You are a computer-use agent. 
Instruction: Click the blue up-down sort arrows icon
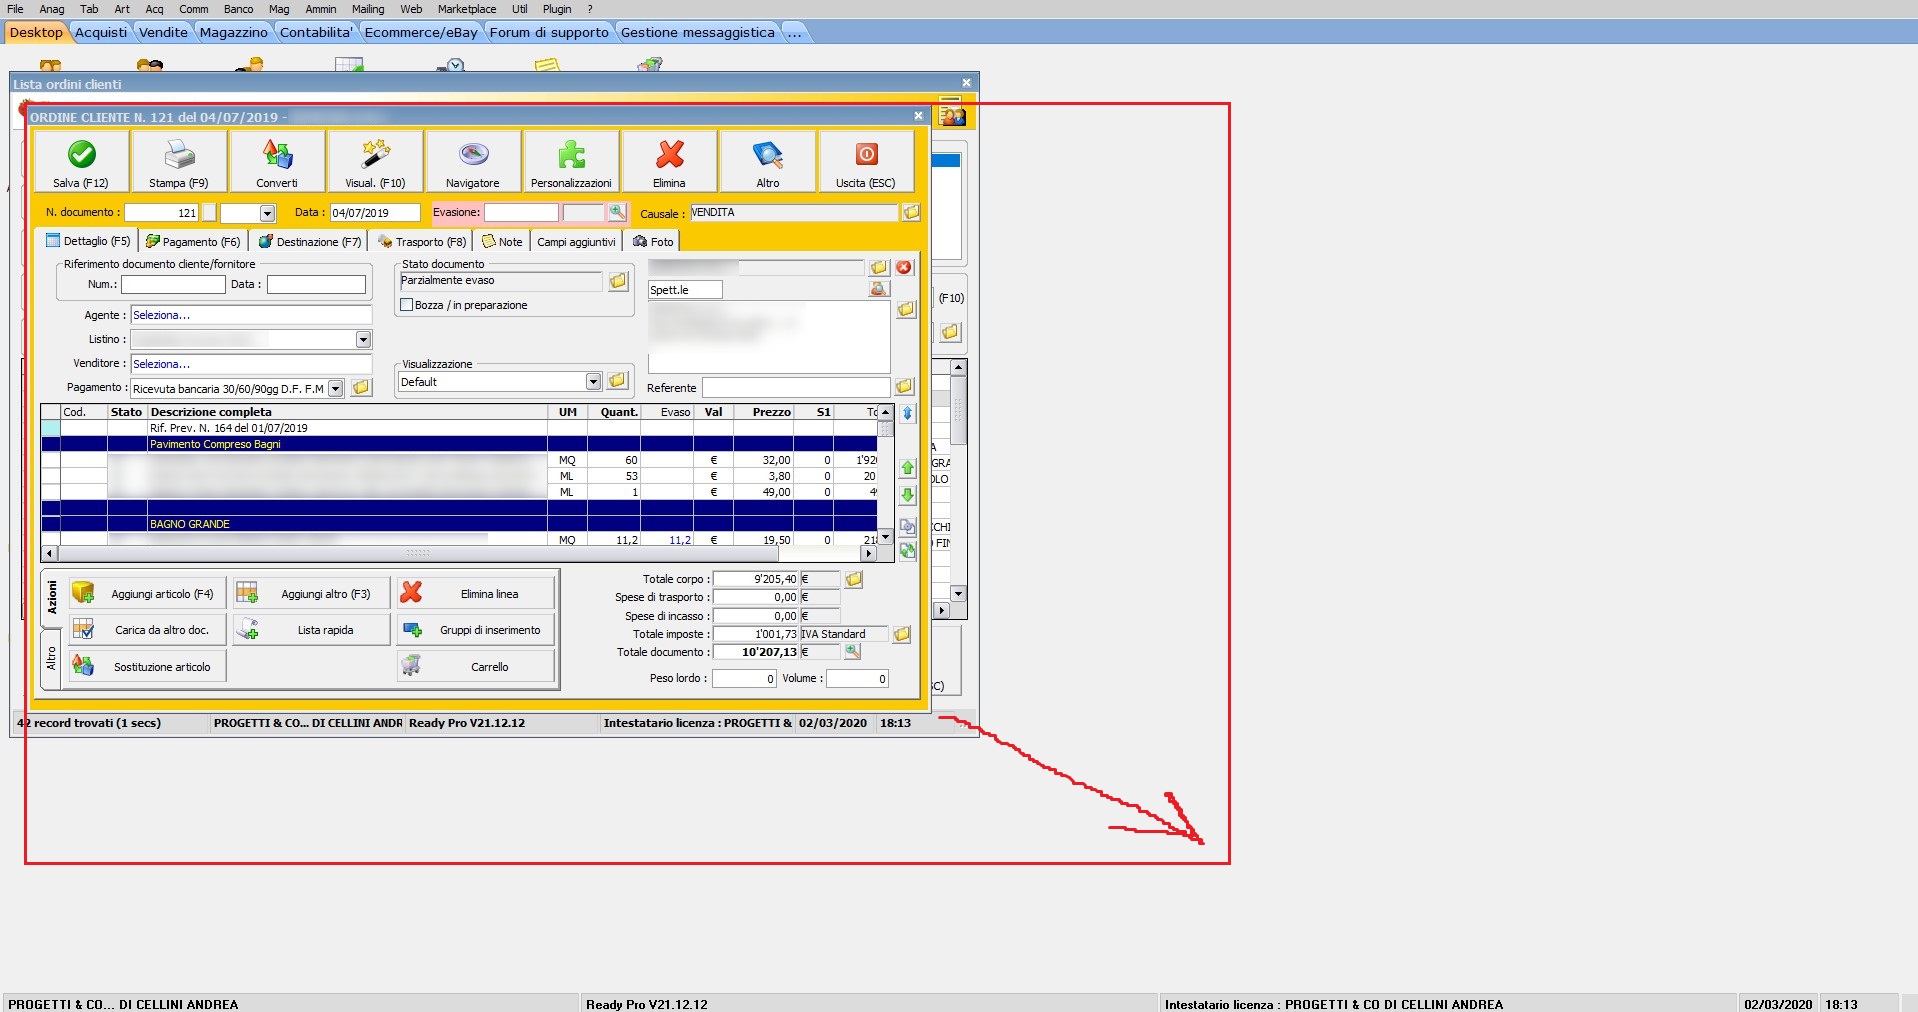(x=907, y=413)
